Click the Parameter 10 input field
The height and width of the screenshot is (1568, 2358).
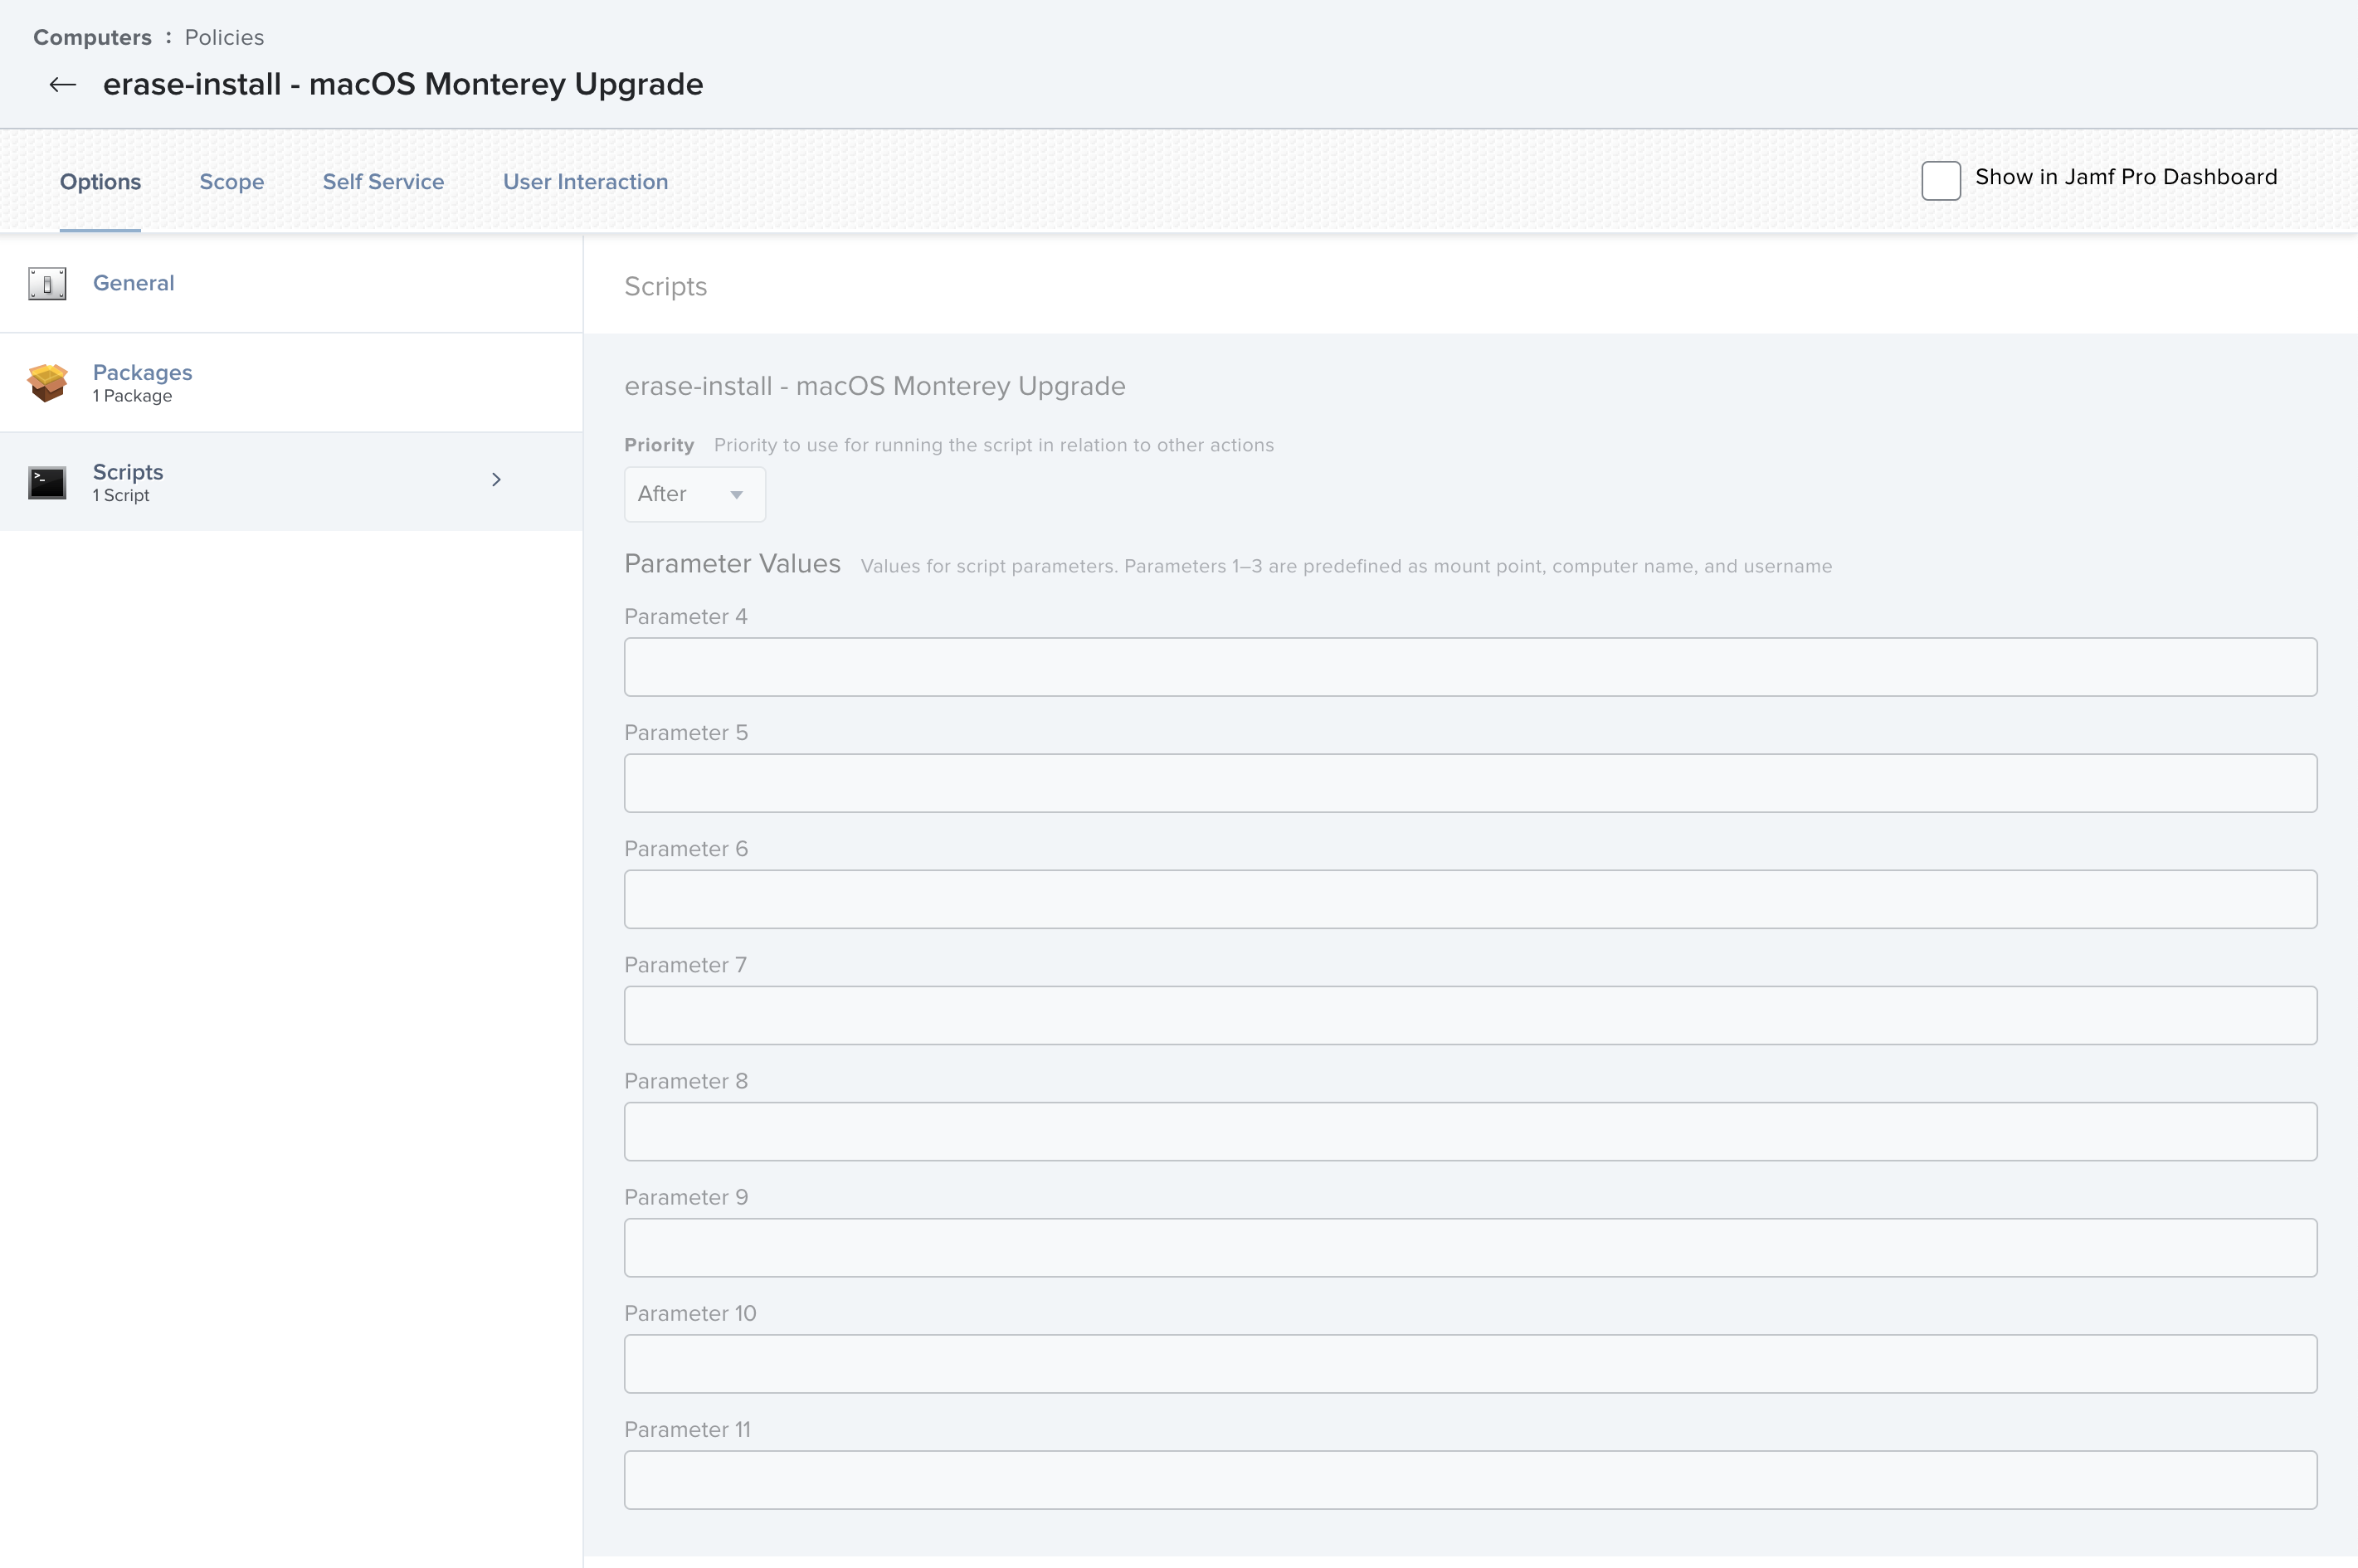[1470, 1364]
